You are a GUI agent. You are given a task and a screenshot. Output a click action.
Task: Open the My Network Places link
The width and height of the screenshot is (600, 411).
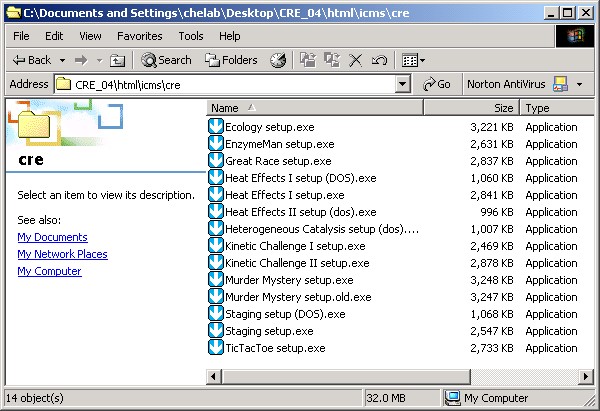coord(62,254)
